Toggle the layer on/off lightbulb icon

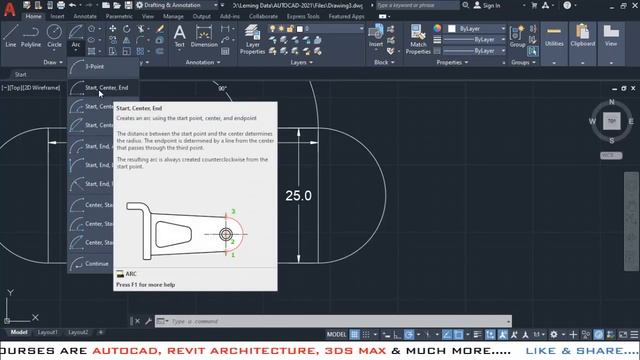pyautogui.click(x=273, y=29)
